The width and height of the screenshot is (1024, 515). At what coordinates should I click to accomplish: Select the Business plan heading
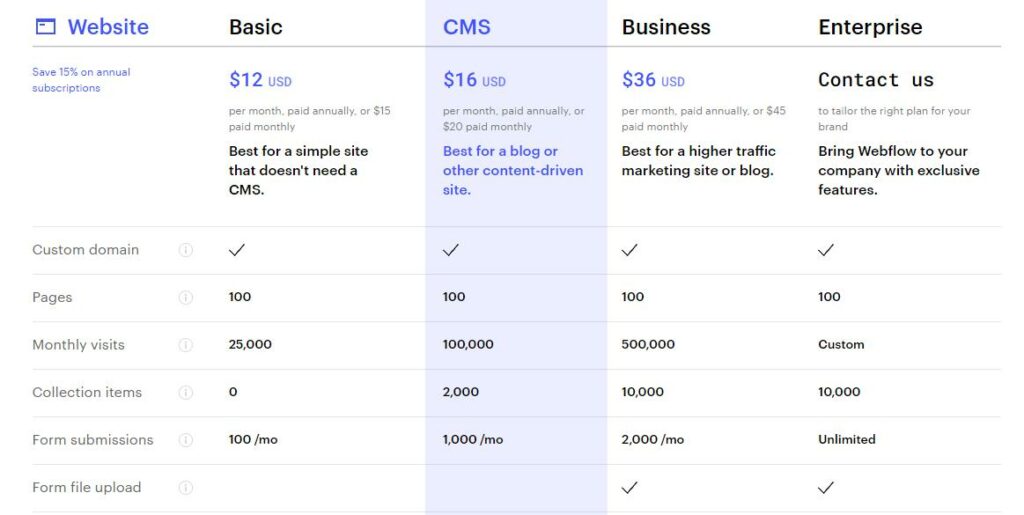click(x=666, y=27)
